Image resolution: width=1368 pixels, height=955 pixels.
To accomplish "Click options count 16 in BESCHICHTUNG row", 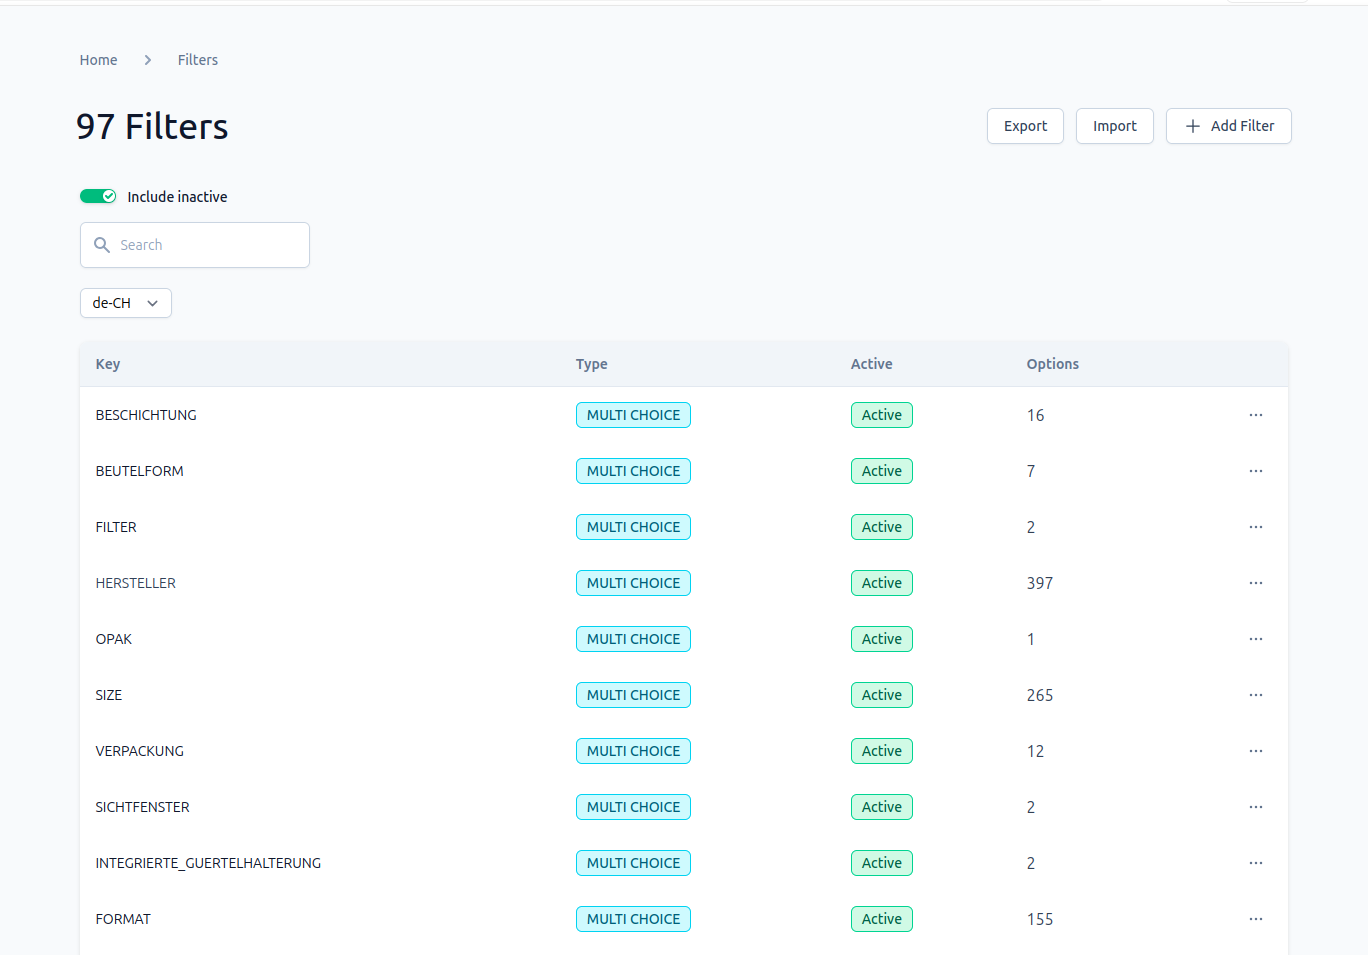I will pos(1036,415).
